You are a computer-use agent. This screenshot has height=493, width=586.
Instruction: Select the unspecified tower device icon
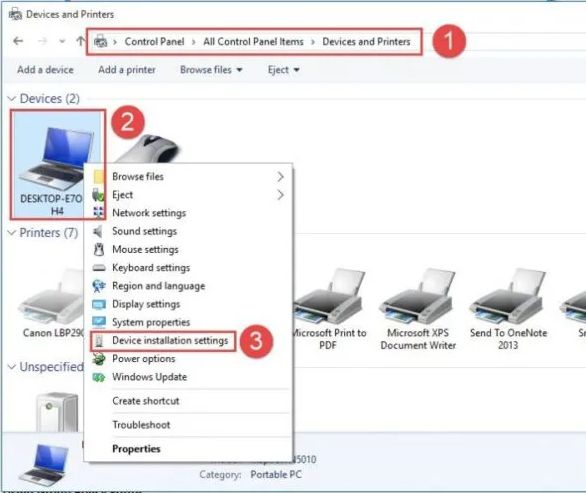point(57,412)
